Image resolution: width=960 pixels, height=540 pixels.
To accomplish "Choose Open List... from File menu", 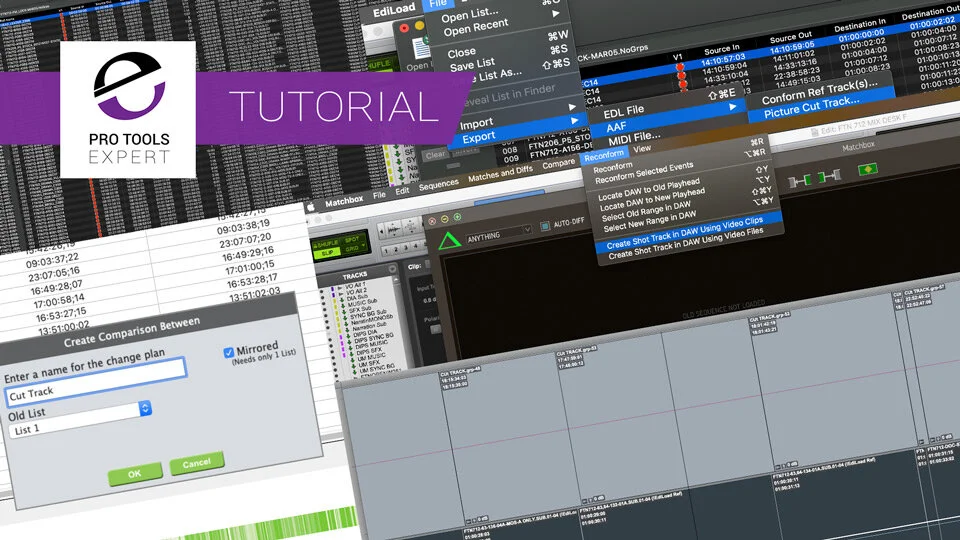I will [x=470, y=15].
